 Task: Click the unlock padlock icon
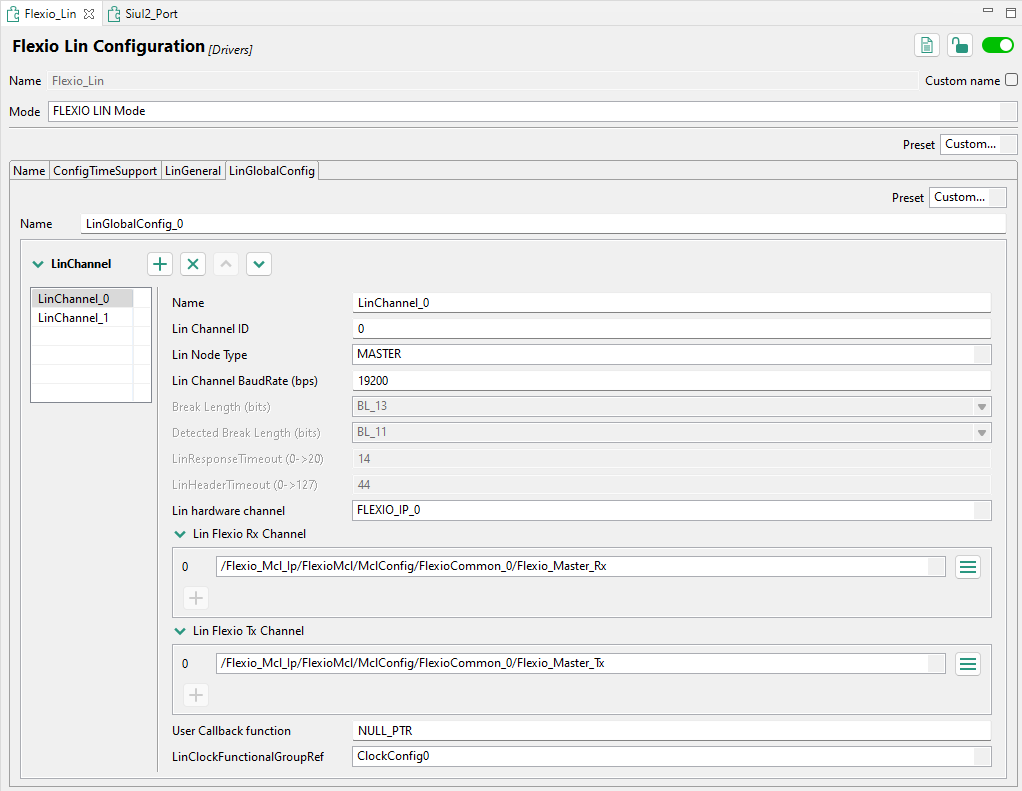[960, 45]
